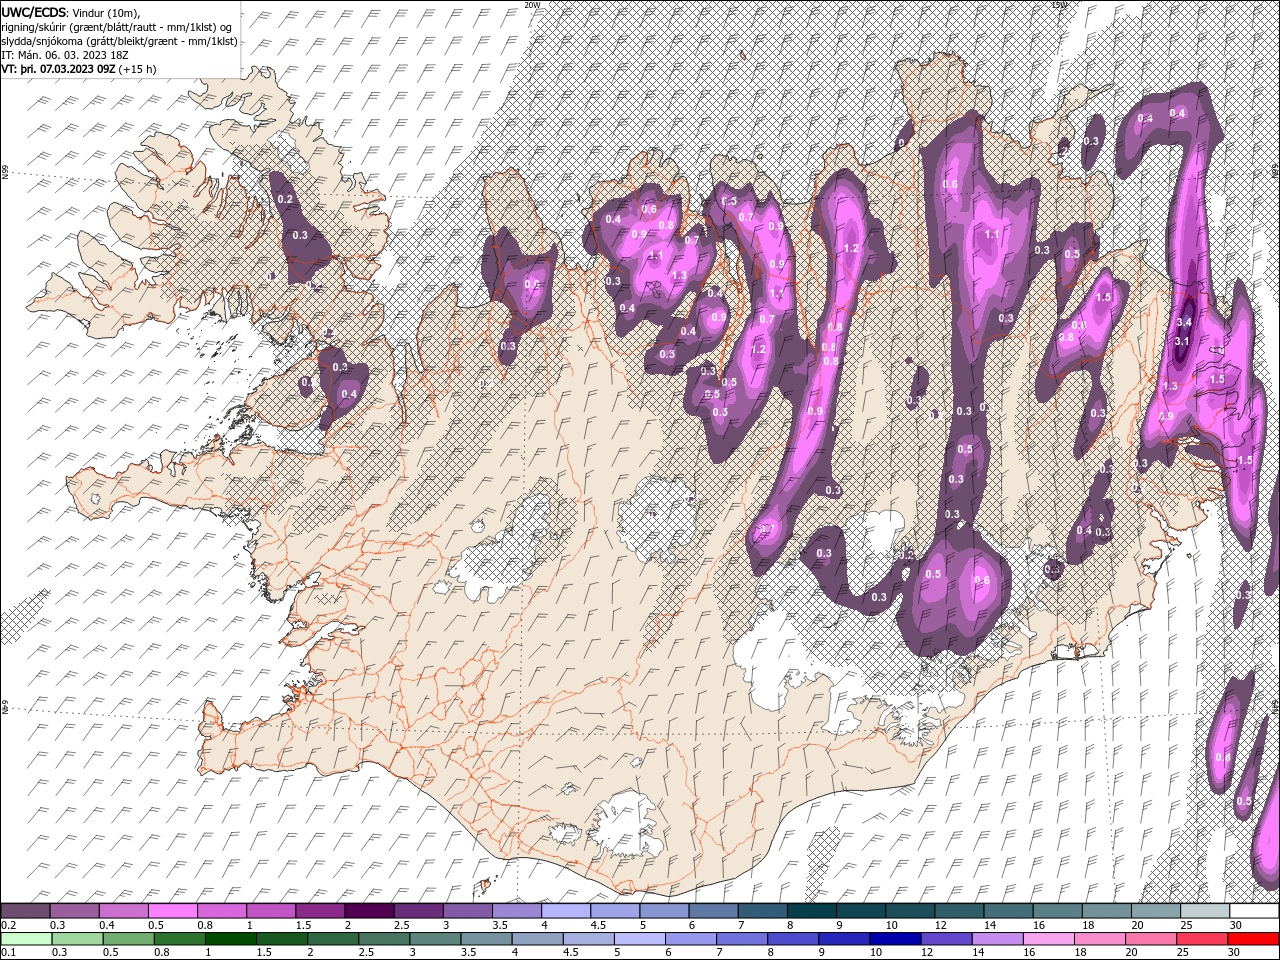Pick the bright red 30 swatch in the lower legend
Viewport: 1280px width, 960px height.
click(x=1254, y=939)
